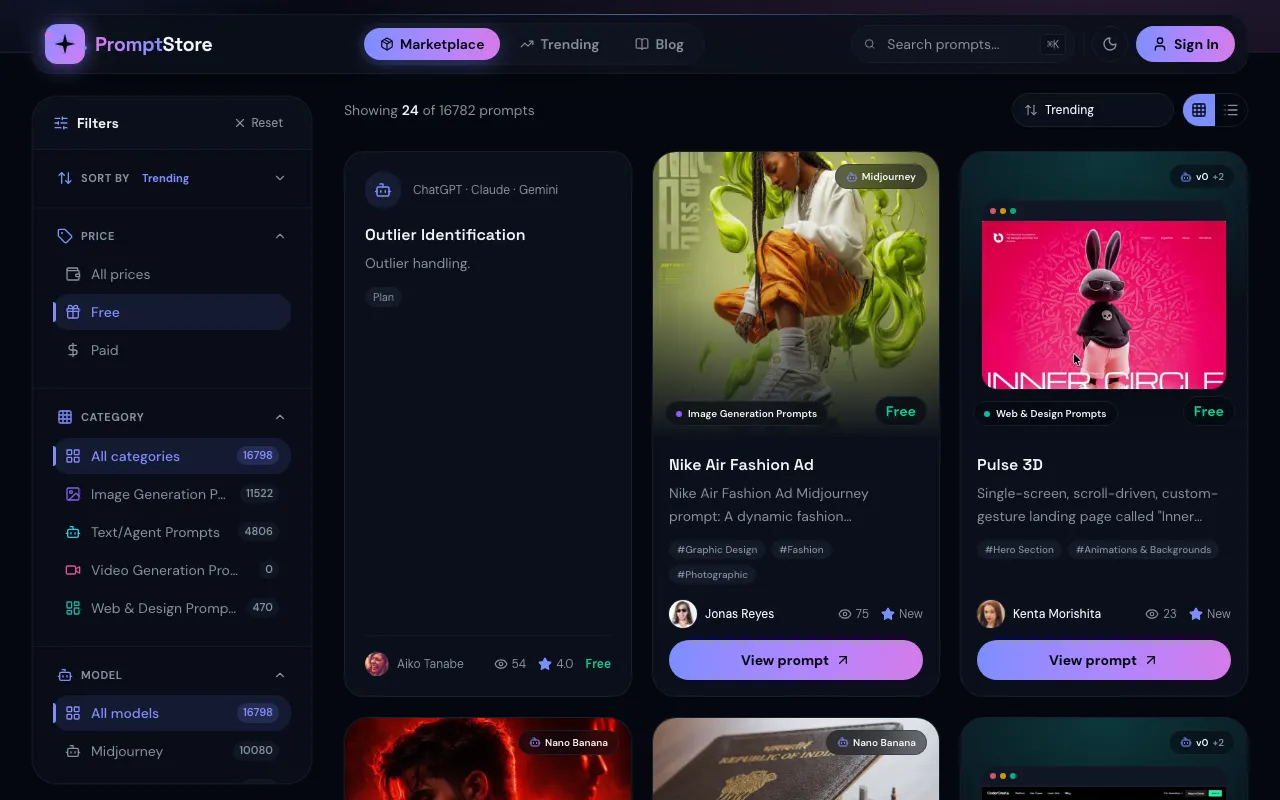The width and height of the screenshot is (1280, 800).
Task: Toggle dark mode moon icon
Action: click(1110, 44)
